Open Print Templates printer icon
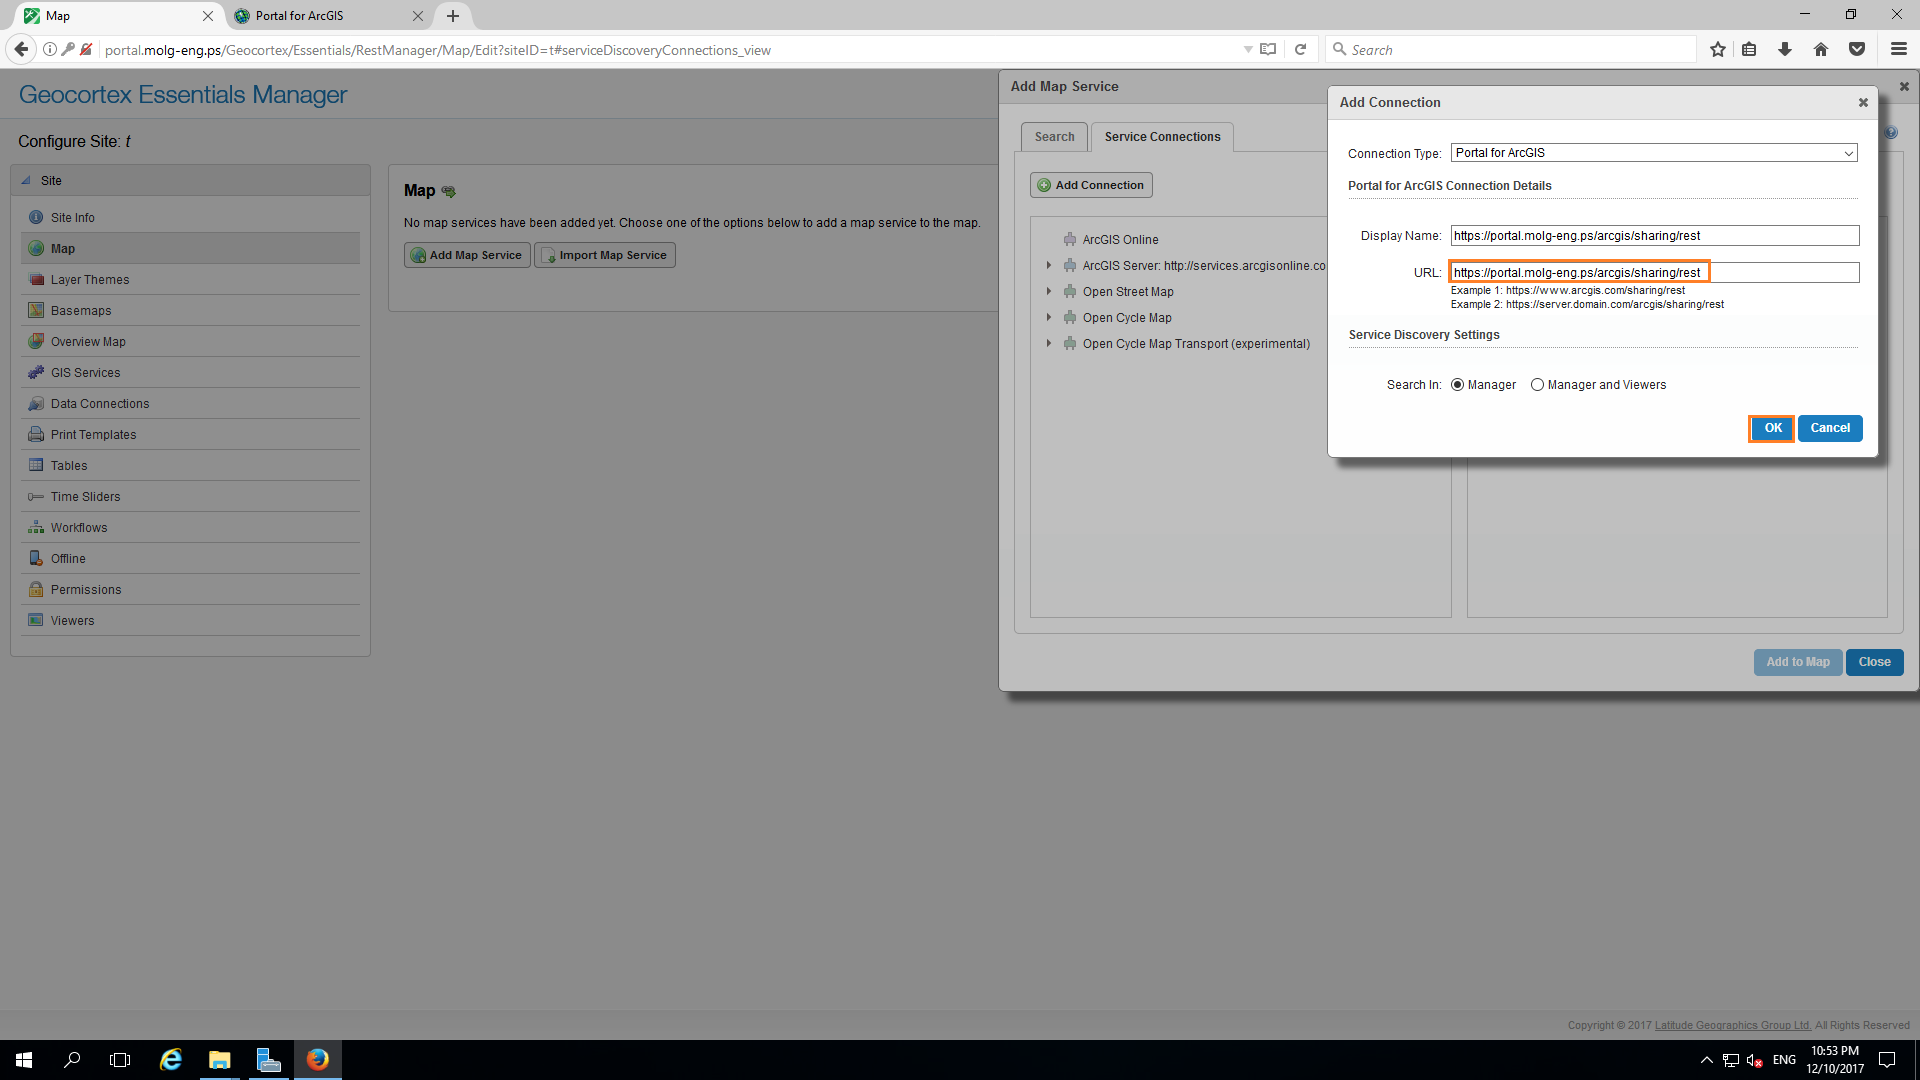Screen dimensions: 1920x1080 tap(36, 435)
